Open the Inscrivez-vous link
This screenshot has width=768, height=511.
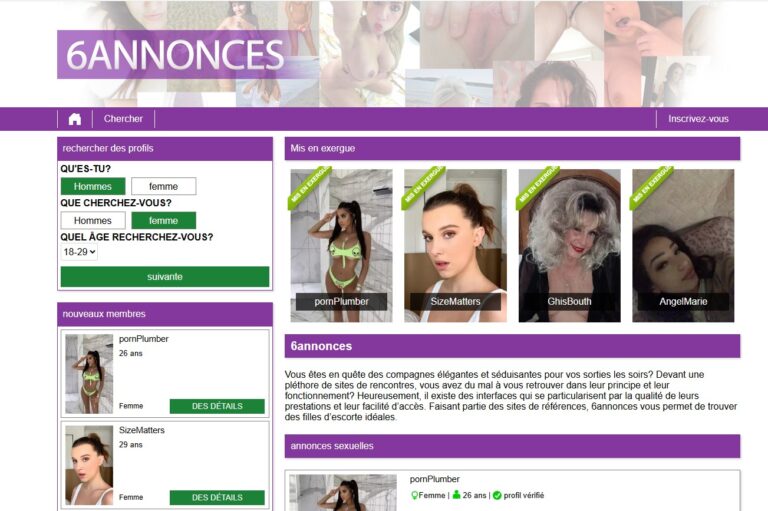click(698, 119)
